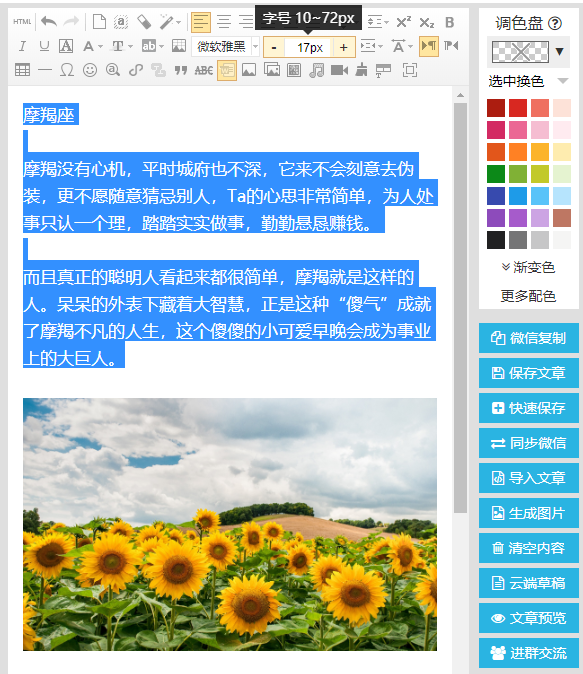Expand the 渐变色 gradient section
Viewport: 583px width, 674px height.
pos(528,267)
